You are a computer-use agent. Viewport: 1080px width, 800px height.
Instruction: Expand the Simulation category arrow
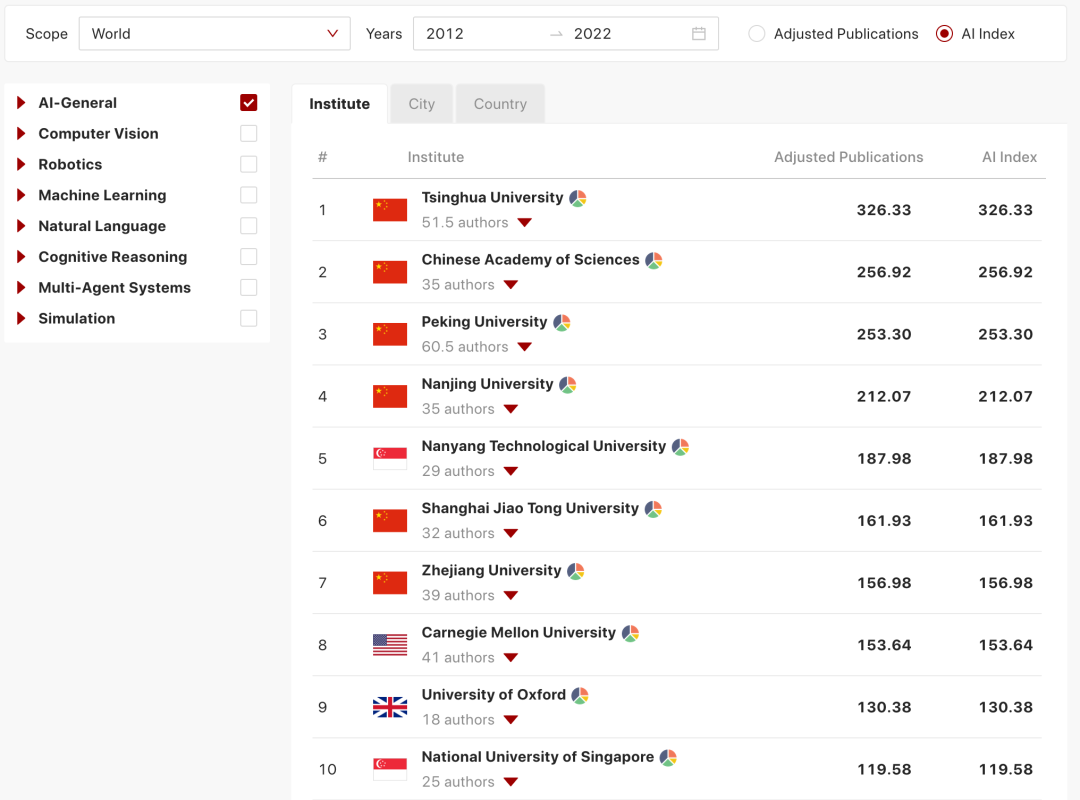click(x=21, y=318)
